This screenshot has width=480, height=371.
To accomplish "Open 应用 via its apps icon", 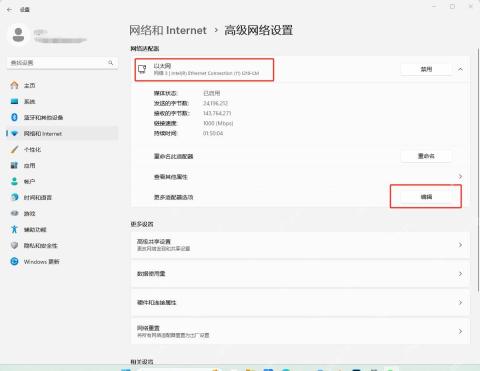I will [14, 165].
